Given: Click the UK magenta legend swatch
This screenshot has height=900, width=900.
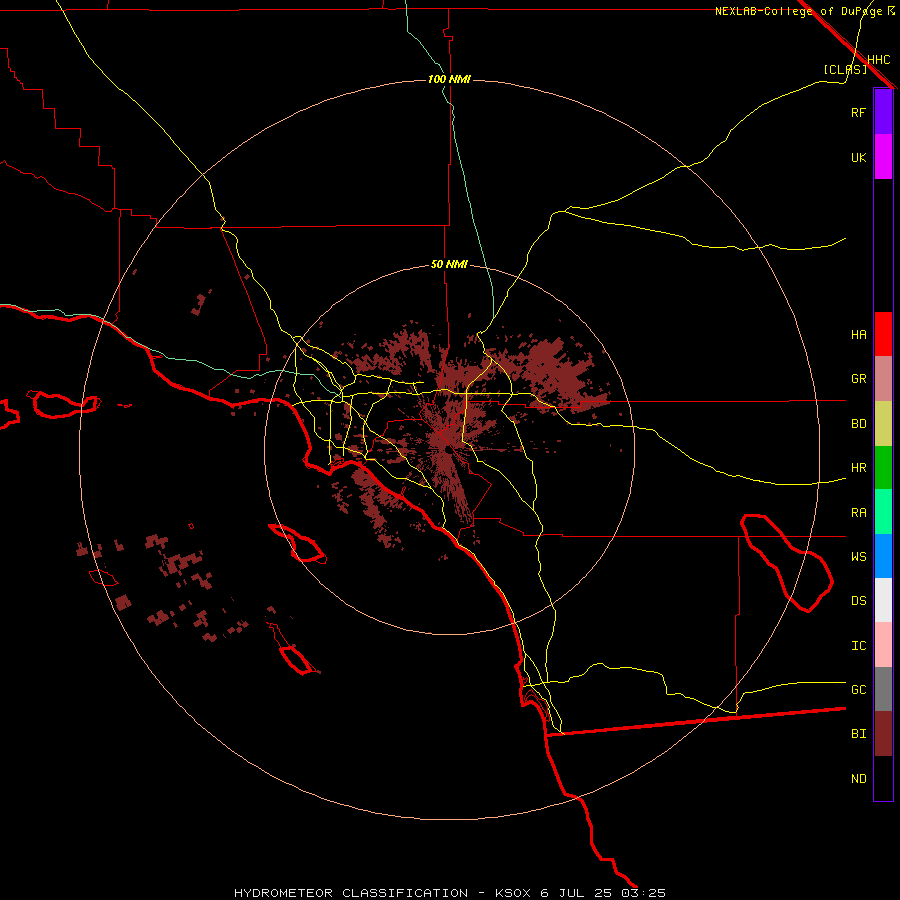Looking at the screenshot, I should (x=883, y=157).
